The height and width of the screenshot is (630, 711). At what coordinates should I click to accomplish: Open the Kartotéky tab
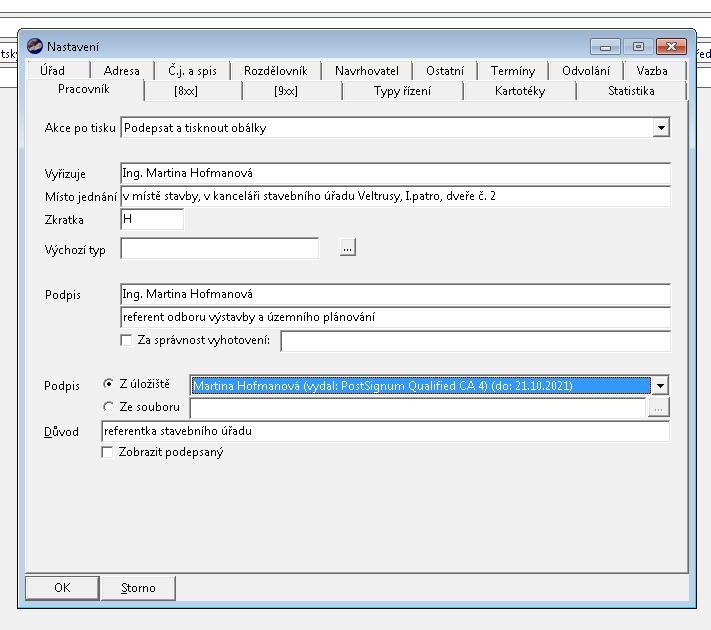[520, 91]
